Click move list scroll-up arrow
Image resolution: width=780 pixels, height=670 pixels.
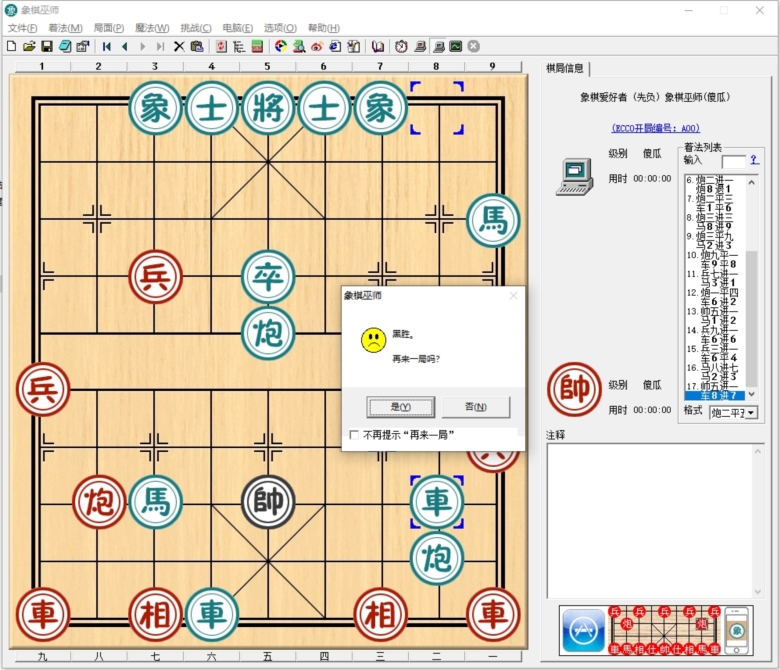point(752,183)
